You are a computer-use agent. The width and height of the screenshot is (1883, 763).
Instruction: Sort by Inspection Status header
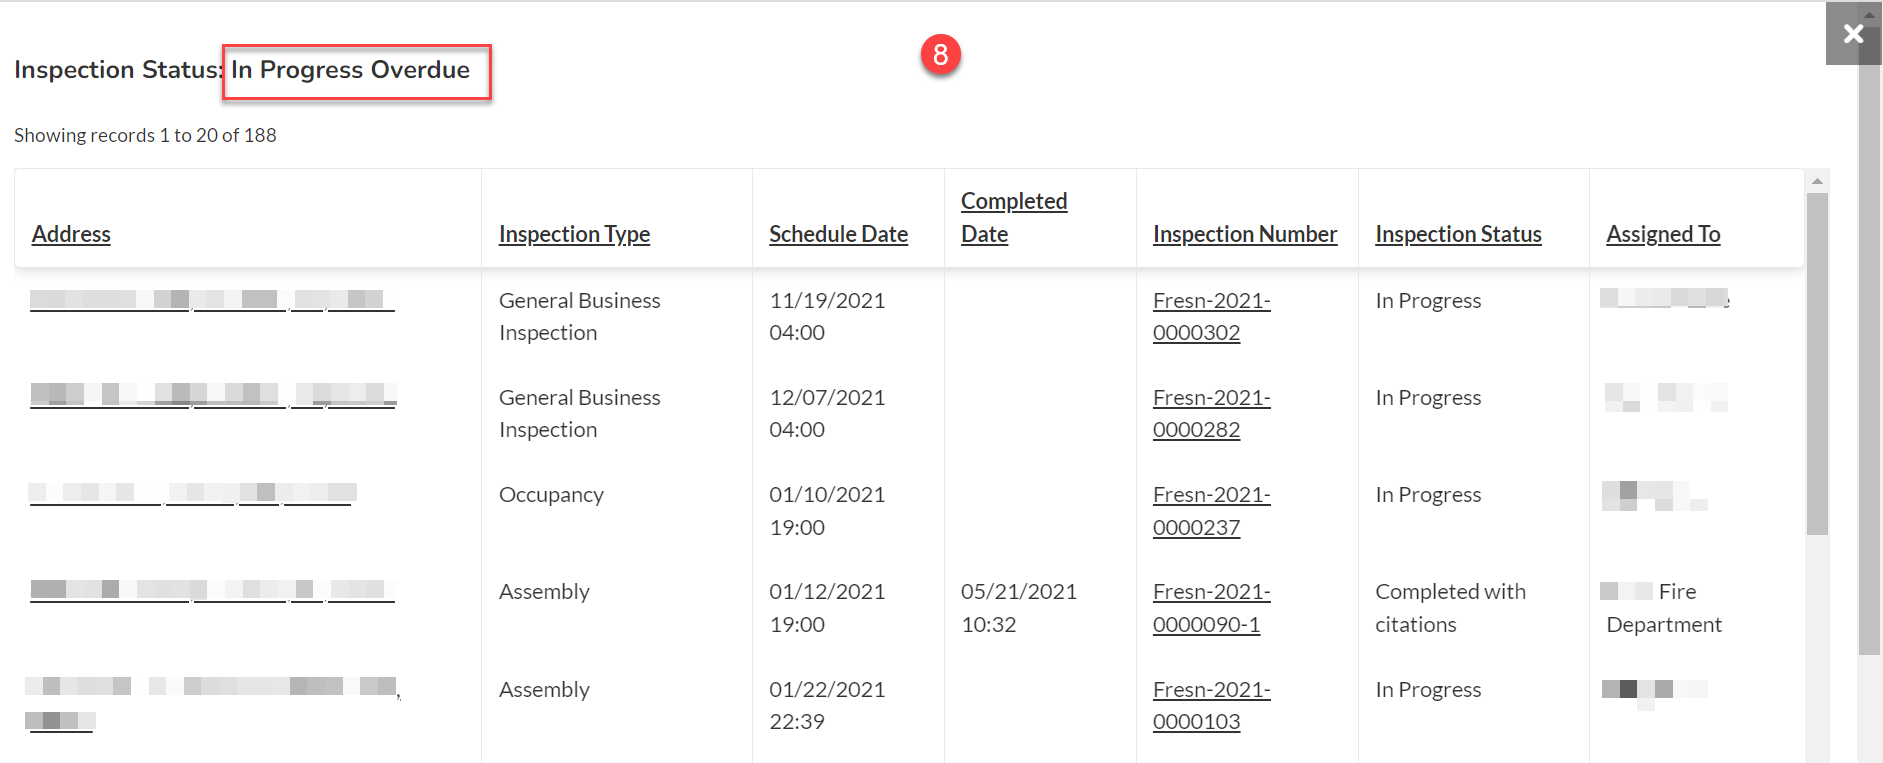[x=1458, y=234]
